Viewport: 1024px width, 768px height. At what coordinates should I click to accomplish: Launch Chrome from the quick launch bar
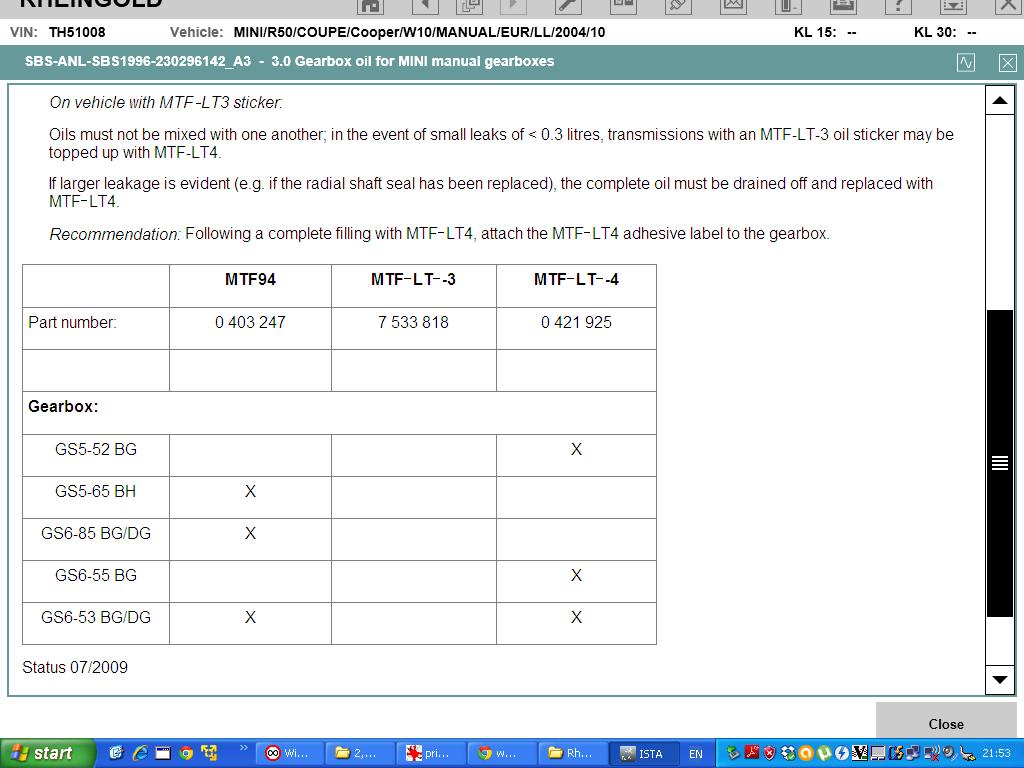[x=186, y=753]
